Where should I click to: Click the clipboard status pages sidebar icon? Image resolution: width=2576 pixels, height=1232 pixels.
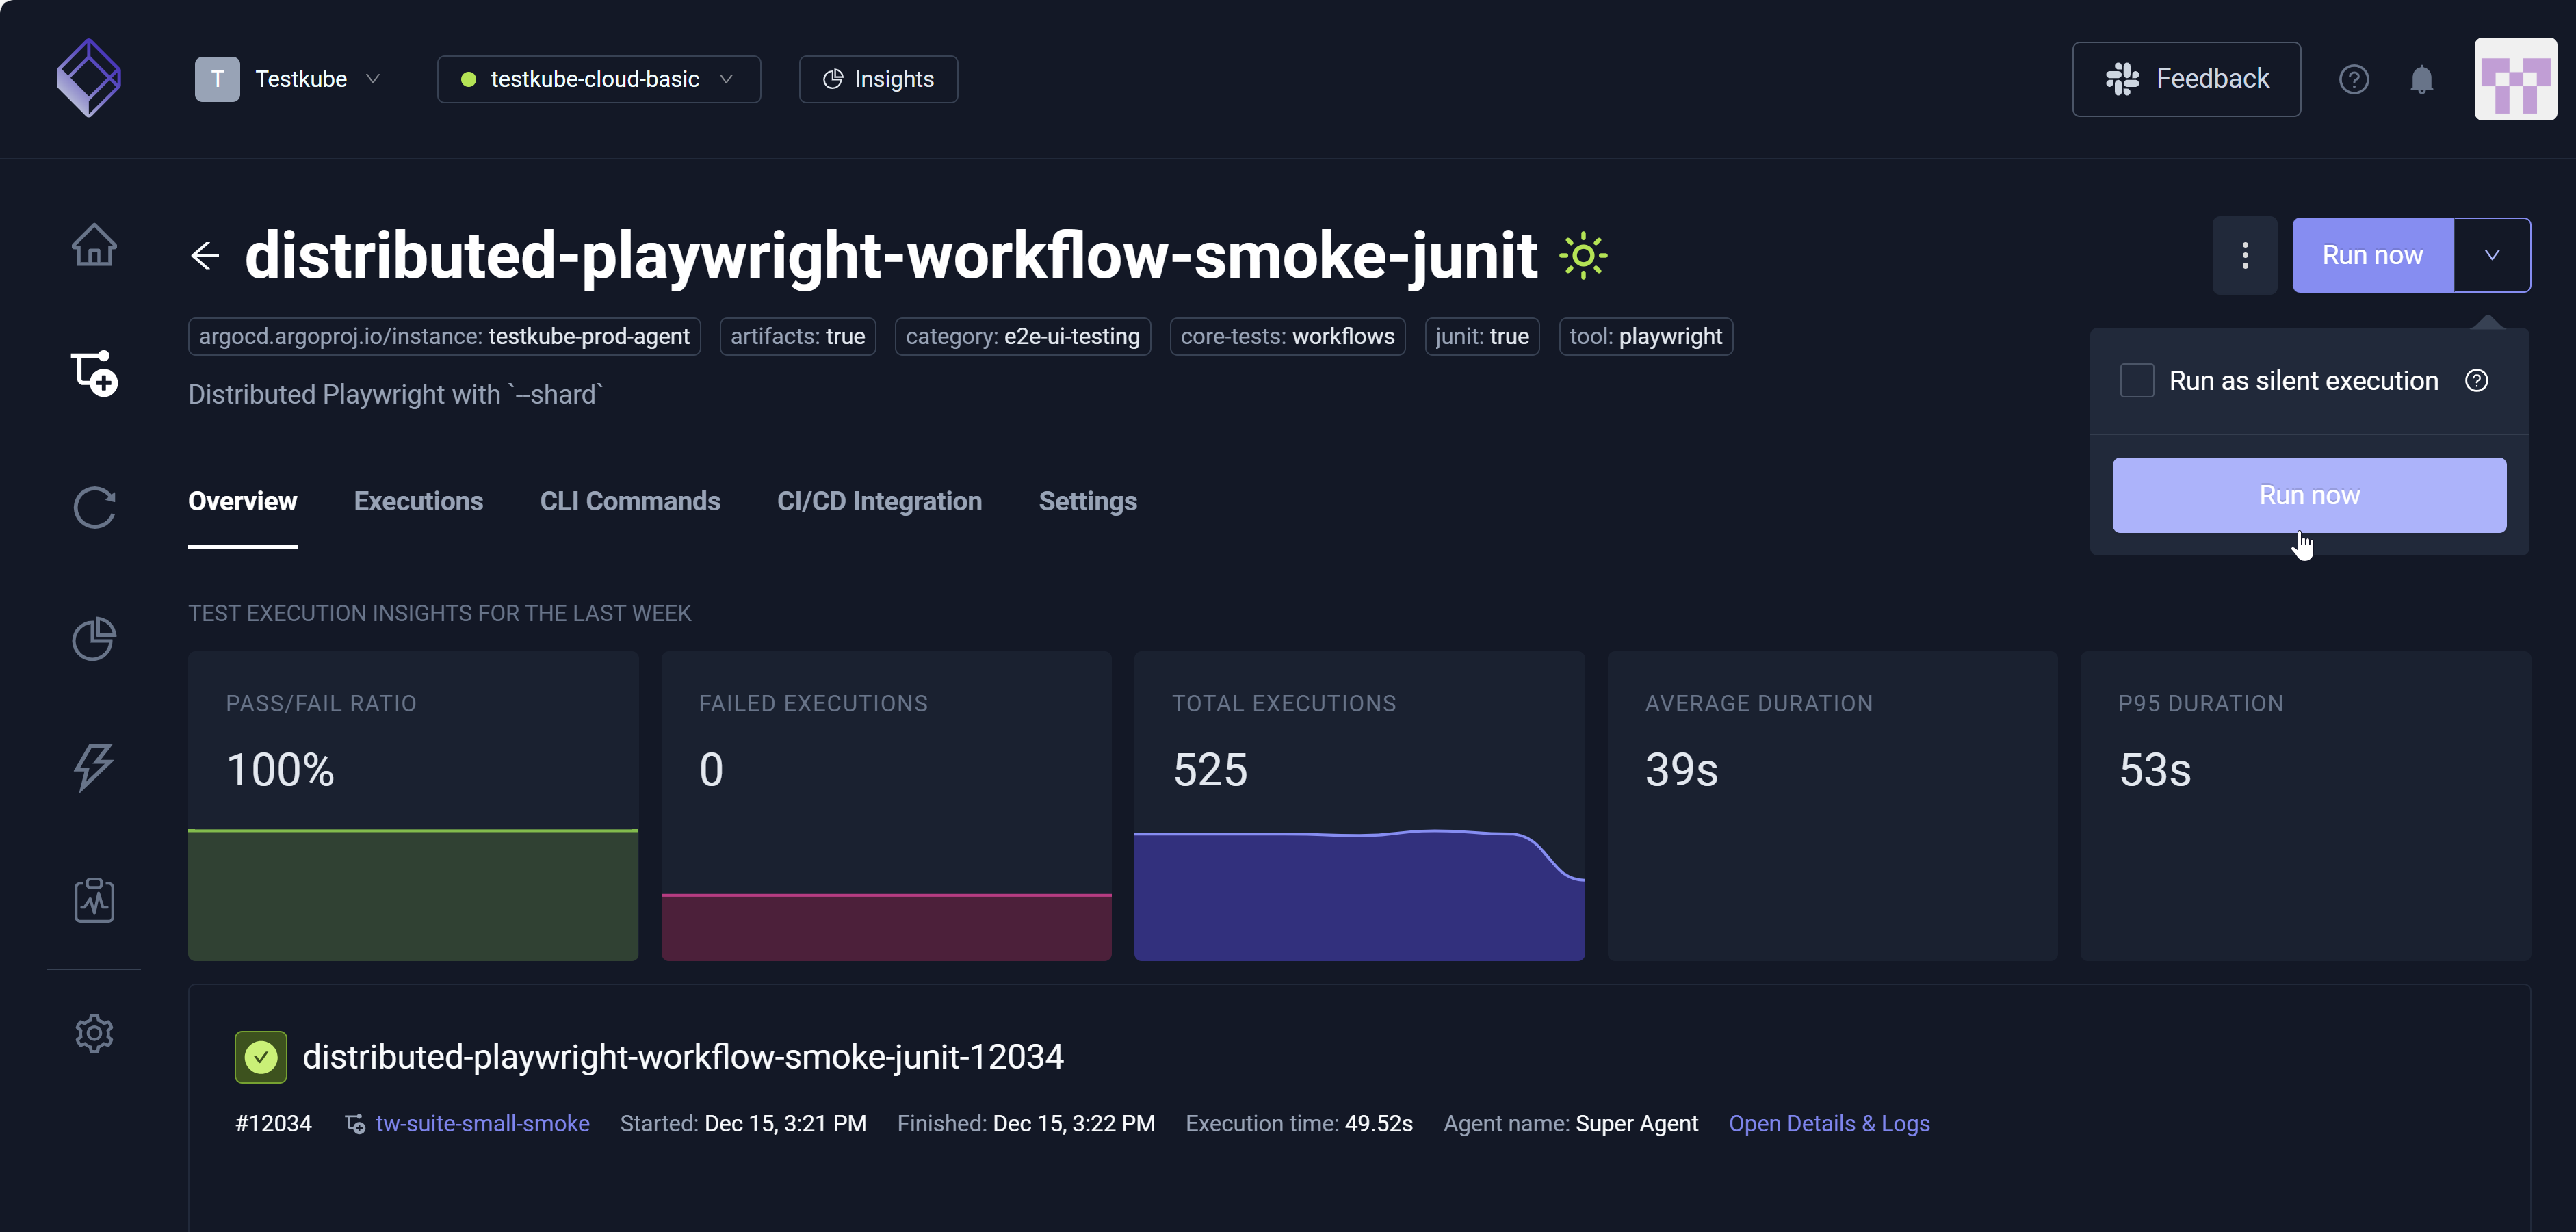94,900
